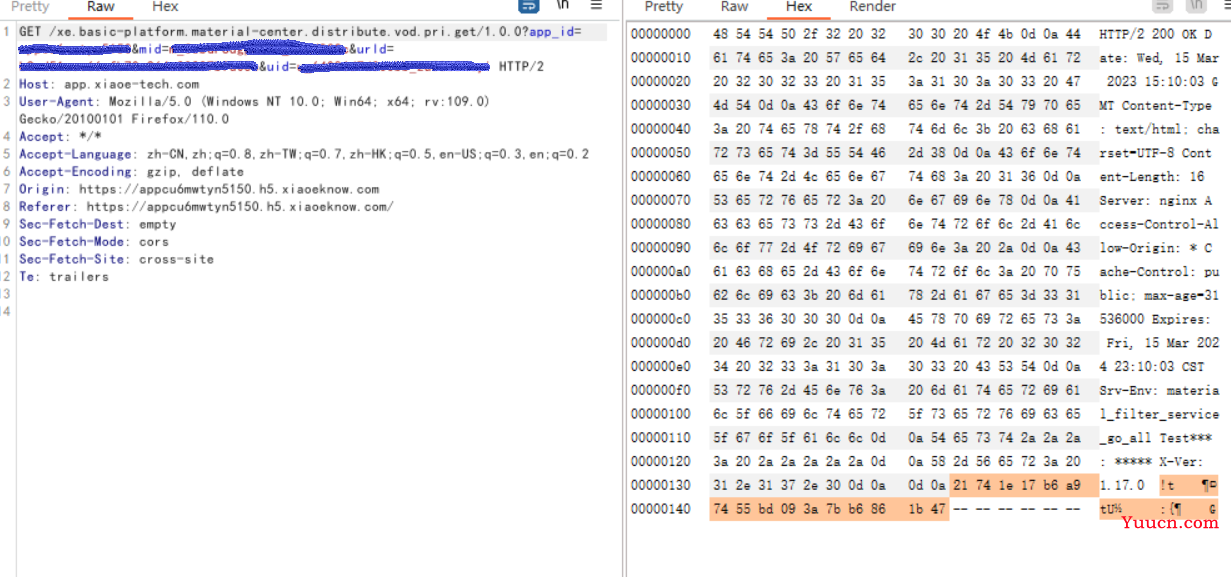The image size is (1231, 577).
Task: Click ASCII text 'ent-Length: 16'
Action: click(1152, 177)
